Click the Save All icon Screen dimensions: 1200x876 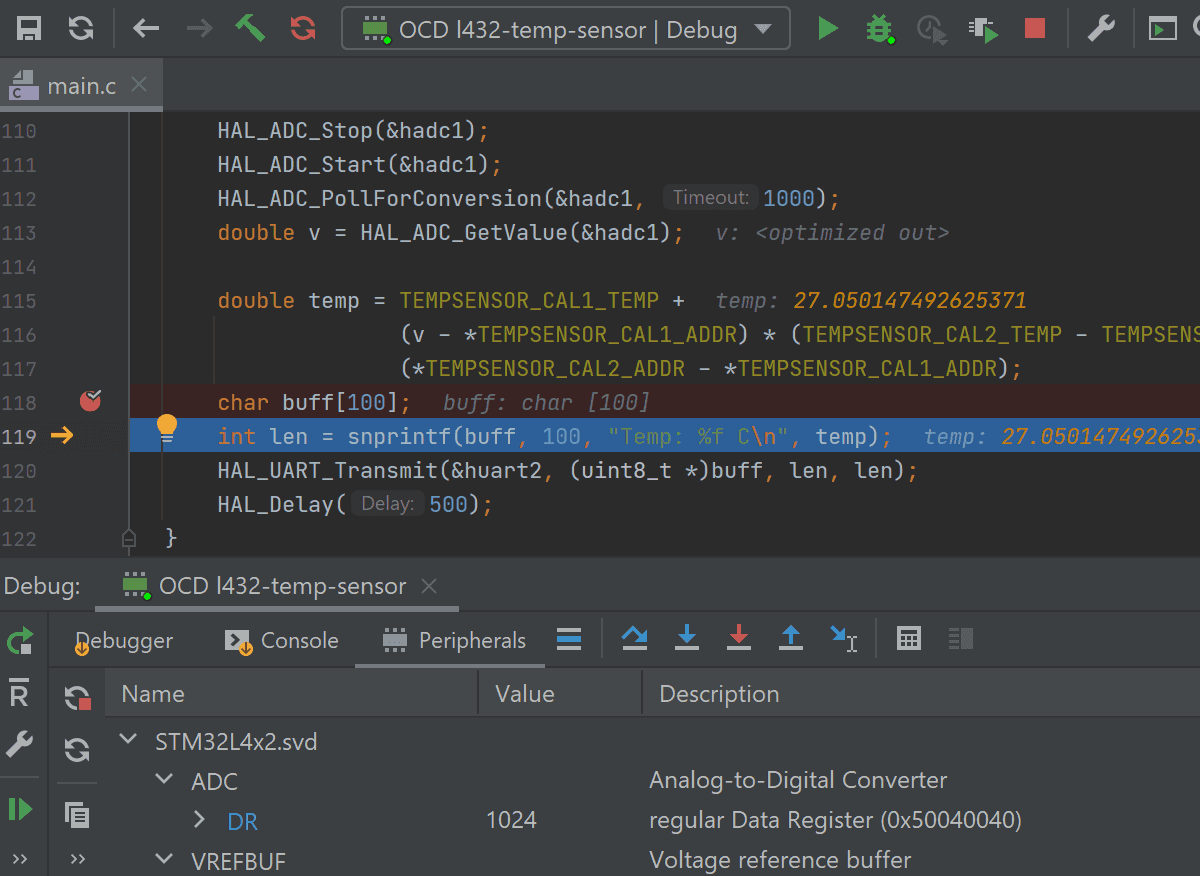tap(29, 28)
